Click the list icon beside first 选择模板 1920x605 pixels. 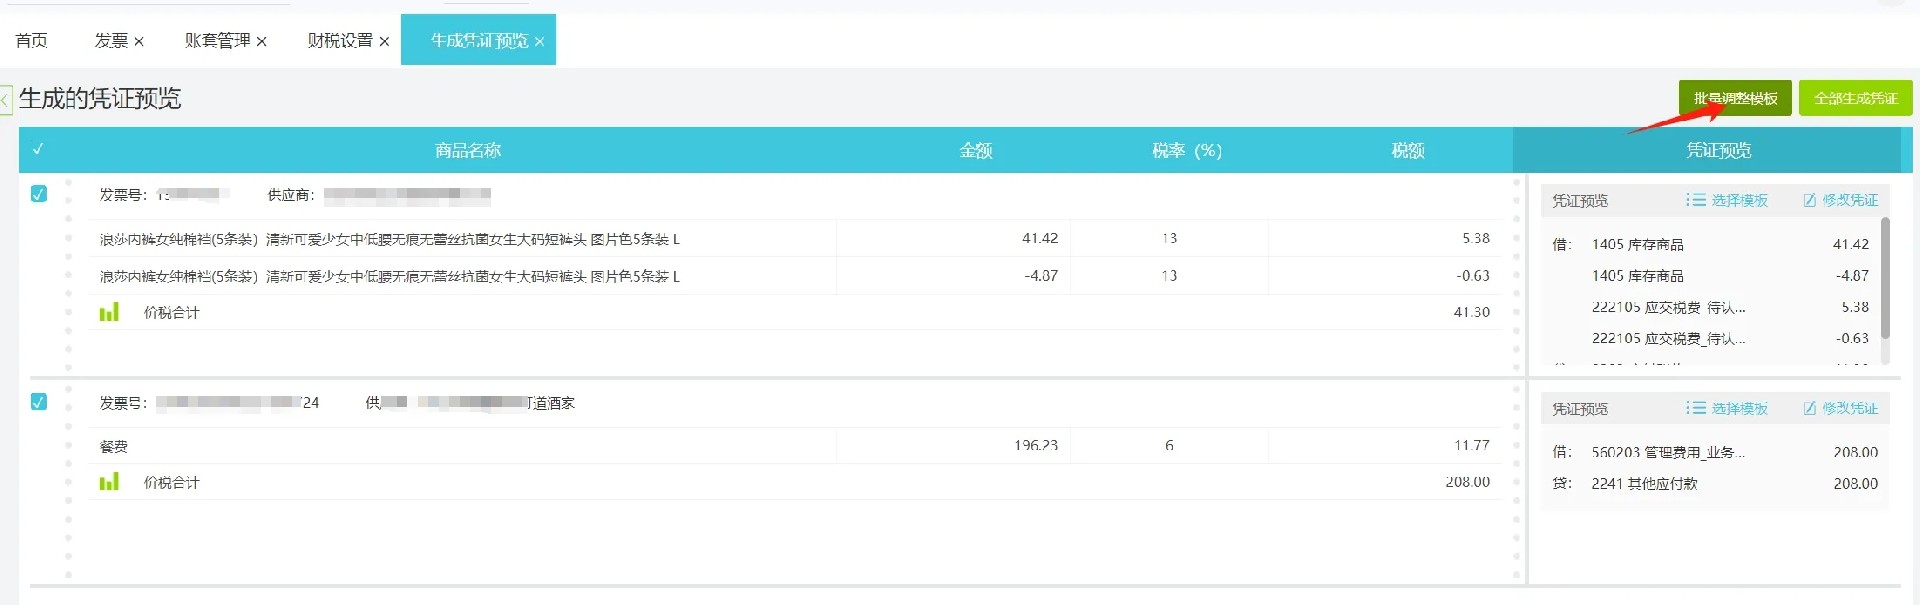pos(1695,200)
